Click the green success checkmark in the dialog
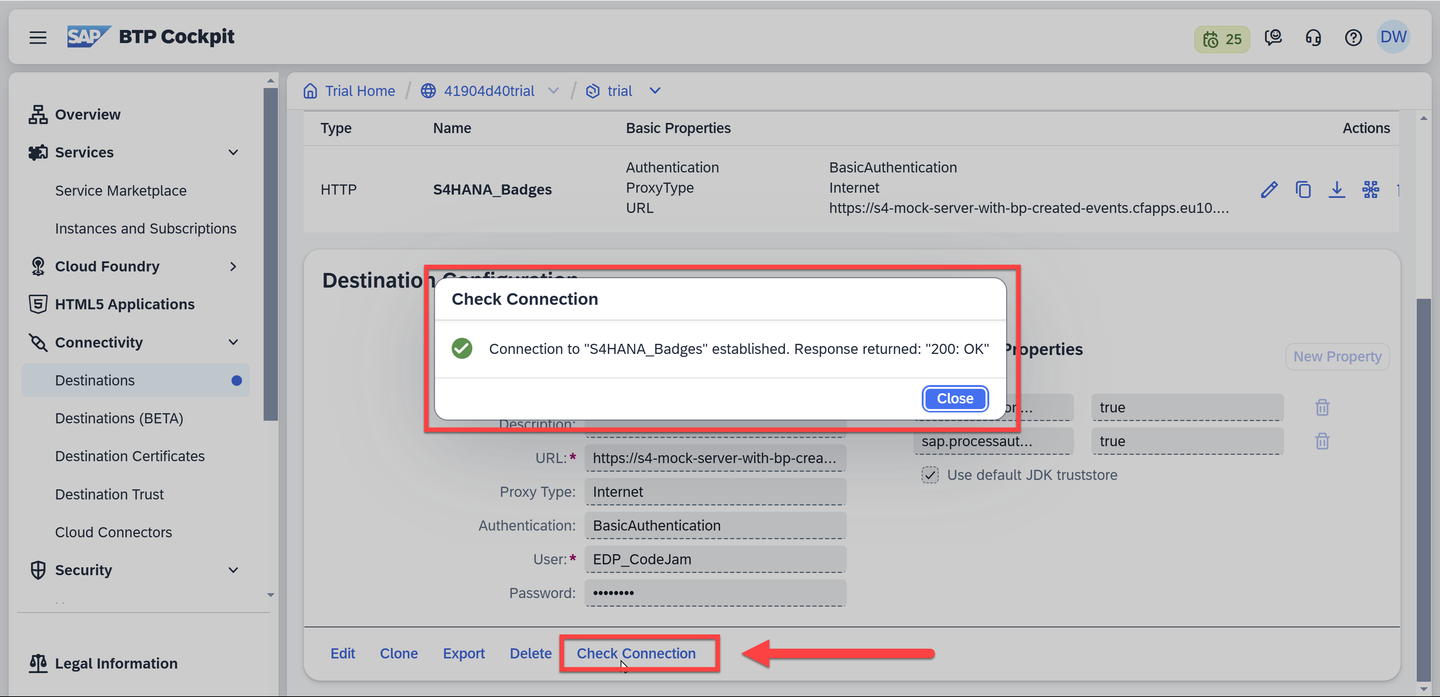This screenshot has width=1440, height=697. coord(462,348)
